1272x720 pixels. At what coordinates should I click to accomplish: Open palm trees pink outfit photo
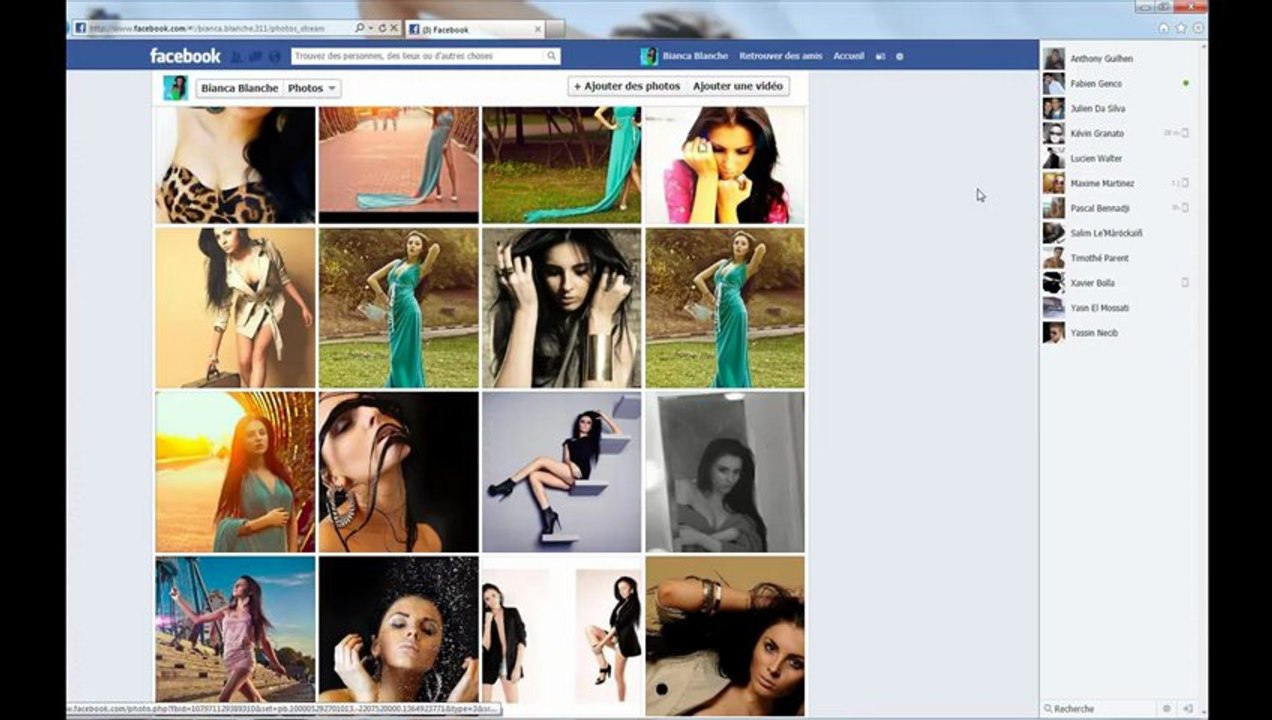[x=235, y=629]
